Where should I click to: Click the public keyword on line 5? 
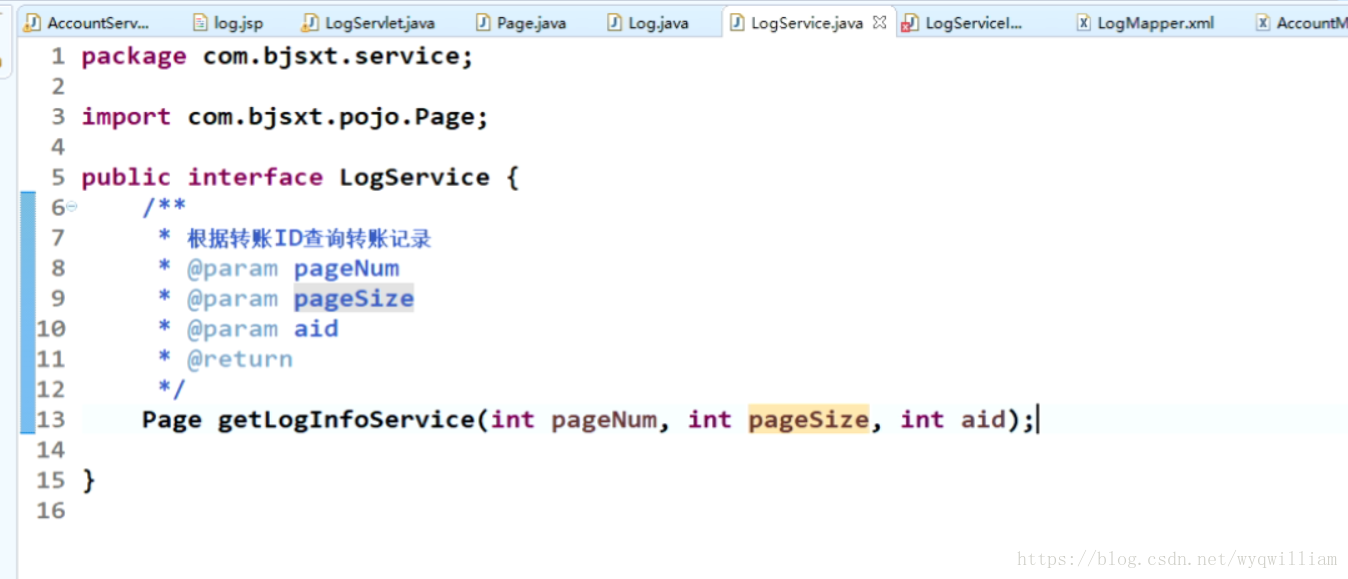[x=126, y=178]
